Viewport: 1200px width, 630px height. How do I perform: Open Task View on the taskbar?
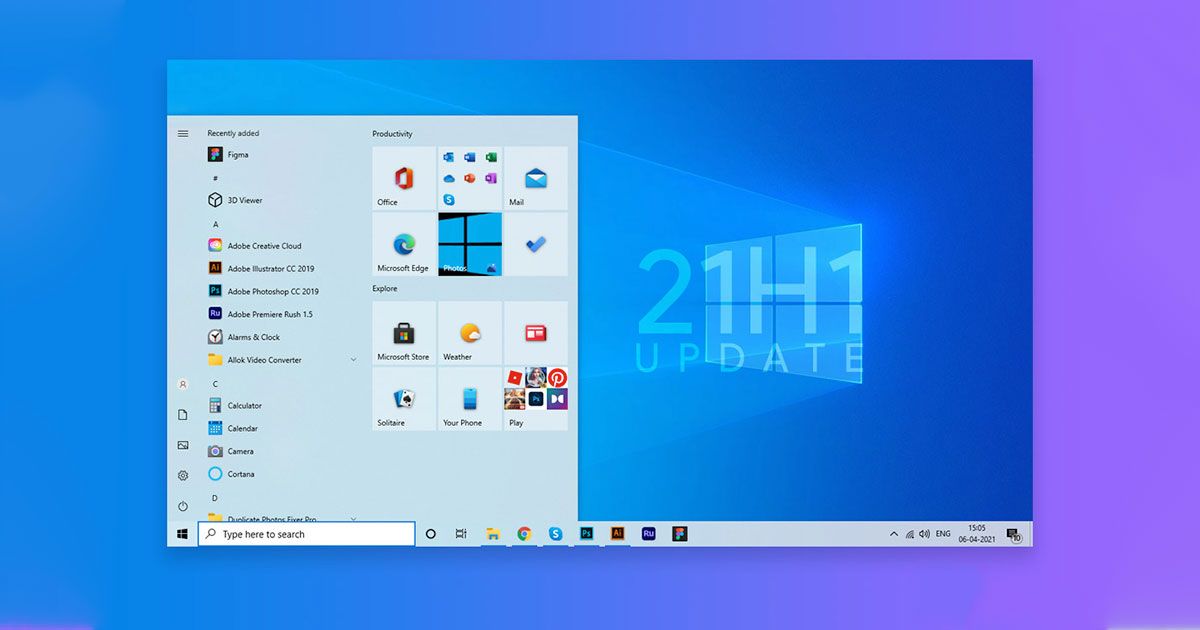tap(460, 534)
